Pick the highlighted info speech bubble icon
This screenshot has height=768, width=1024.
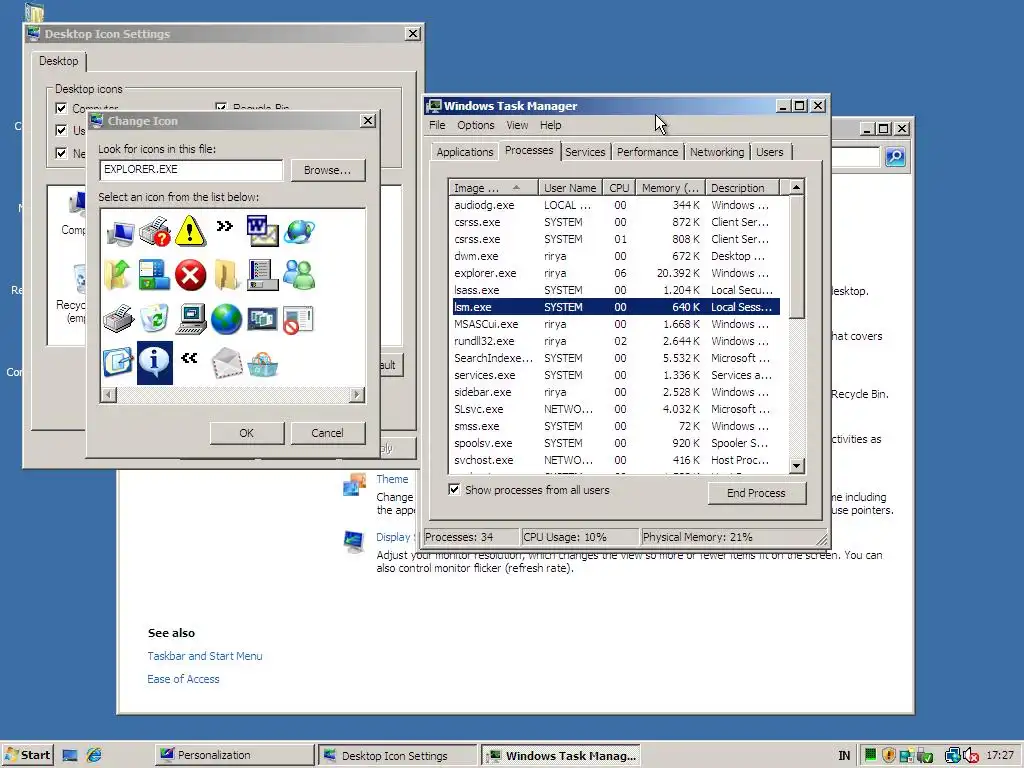pos(155,362)
